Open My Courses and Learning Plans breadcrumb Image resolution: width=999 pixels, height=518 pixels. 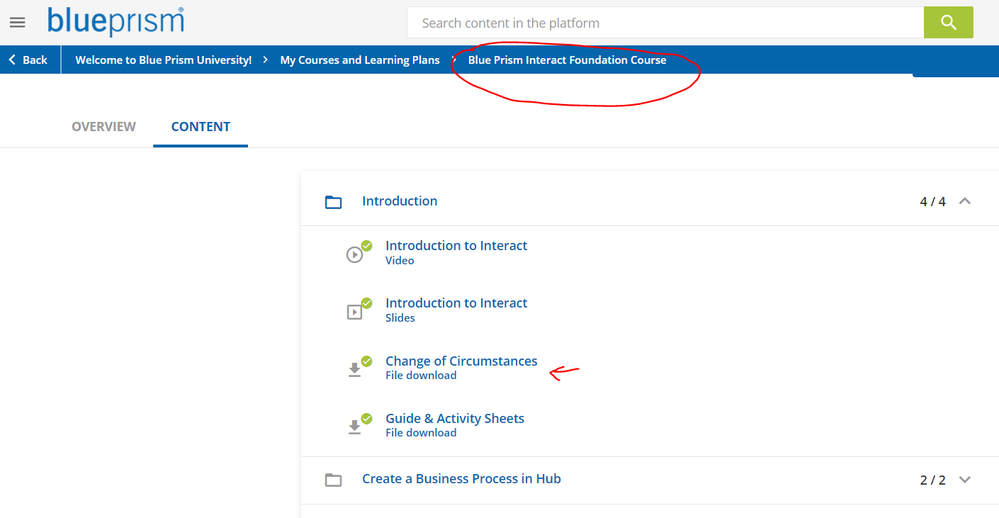tap(359, 60)
